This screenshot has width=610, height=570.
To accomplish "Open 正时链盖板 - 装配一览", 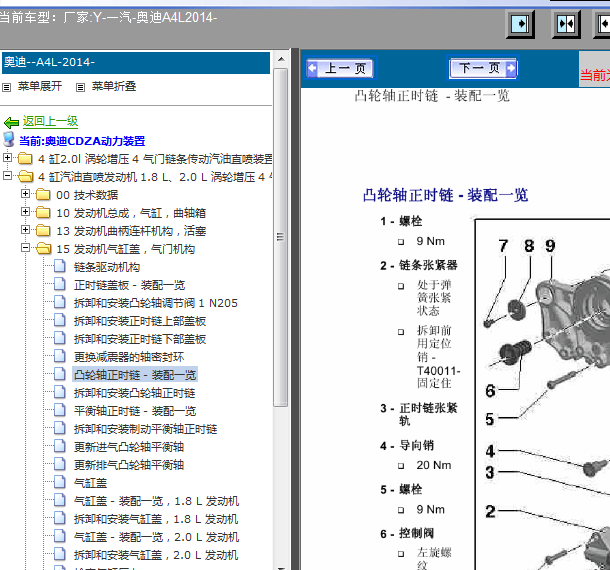I will [x=129, y=285].
